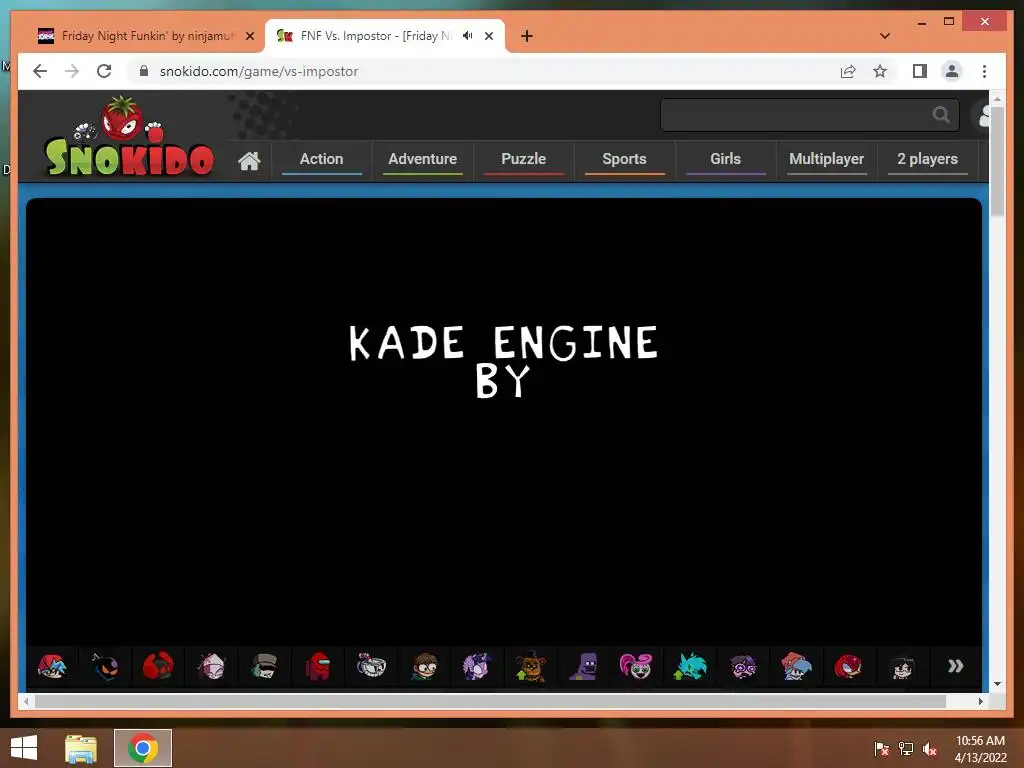Select the Cuphead character icon
This screenshot has width=1024, height=768.
(371, 667)
